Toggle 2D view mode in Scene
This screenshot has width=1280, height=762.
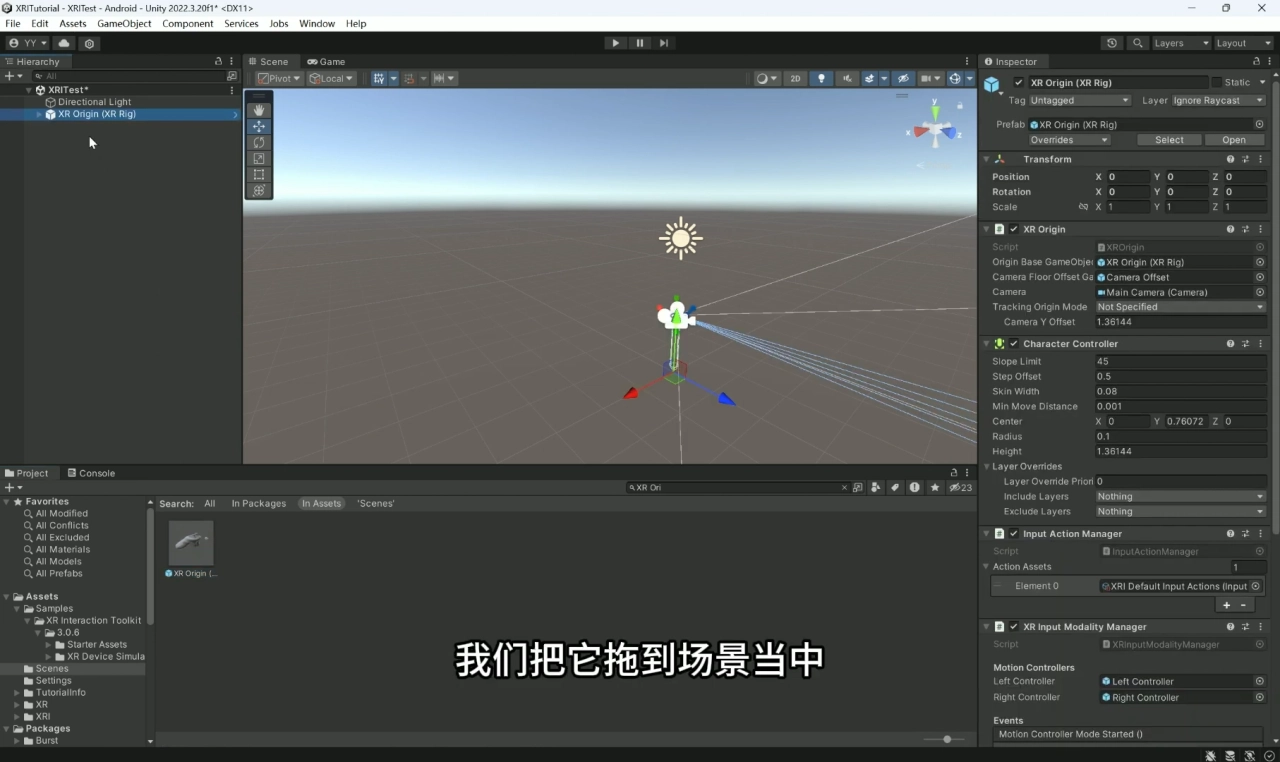point(795,78)
